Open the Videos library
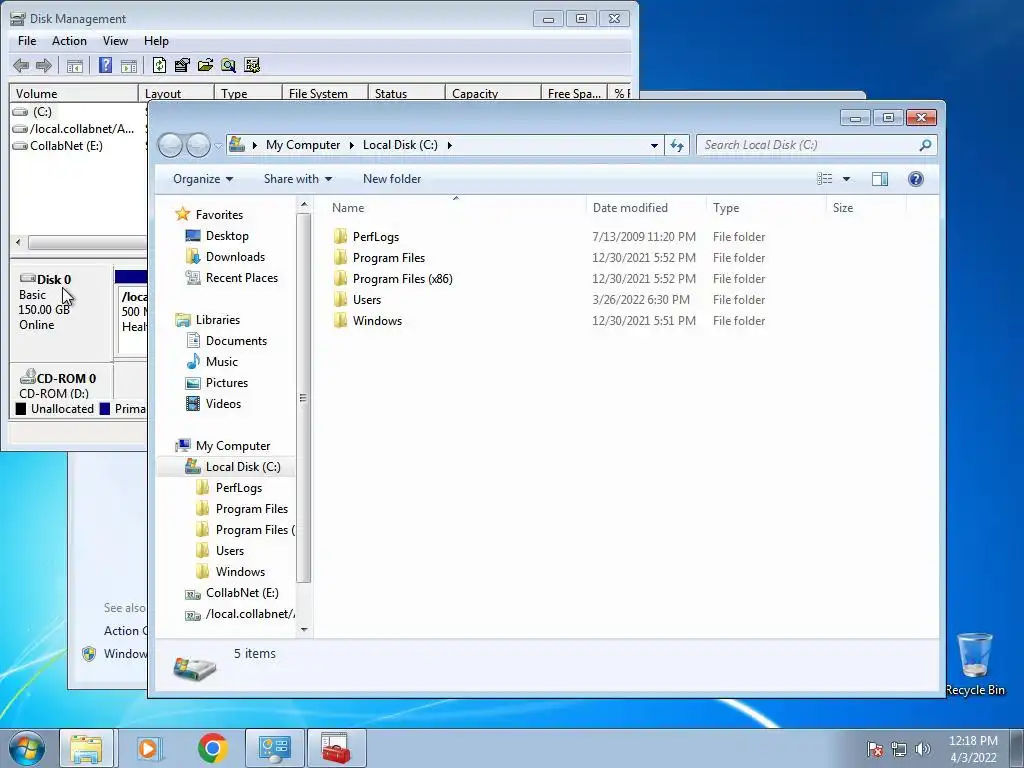This screenshot has height=768, width=1024. (223, 404)
